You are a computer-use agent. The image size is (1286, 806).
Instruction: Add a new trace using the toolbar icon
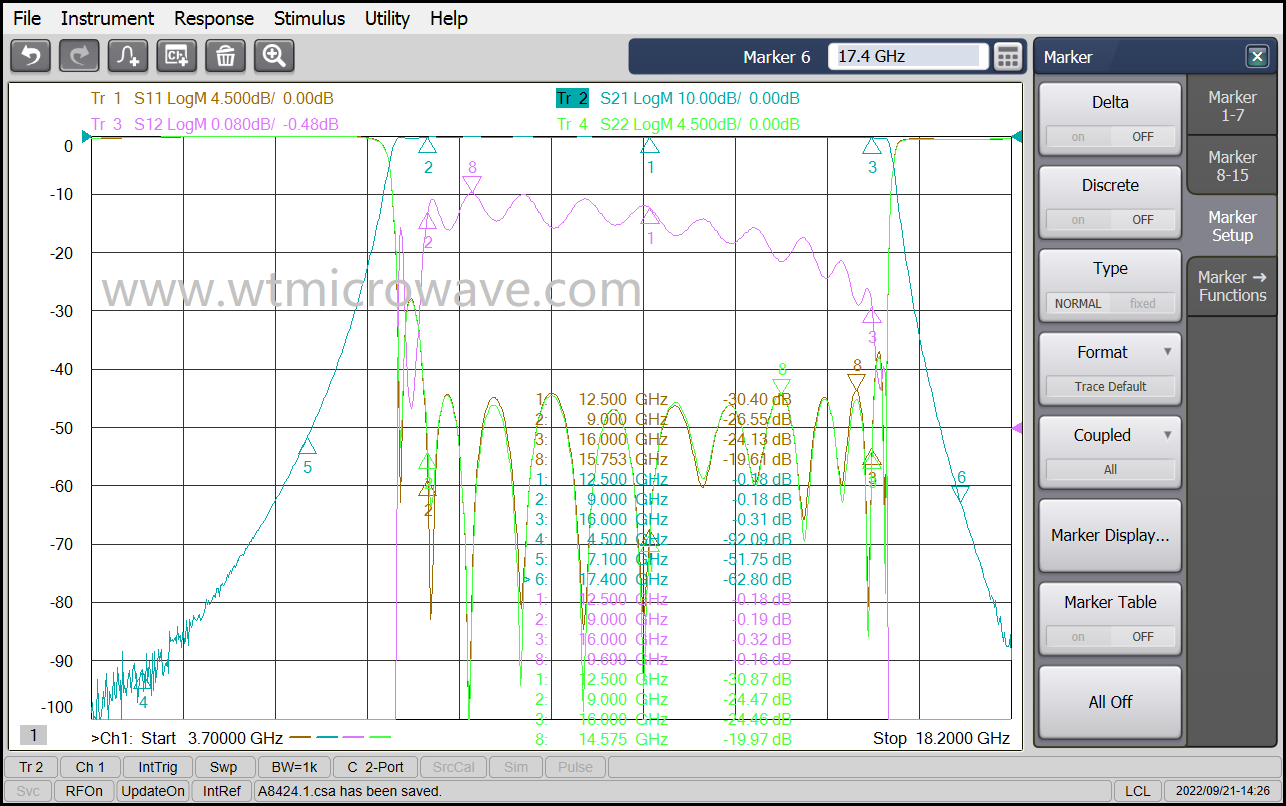click(127, 56)
